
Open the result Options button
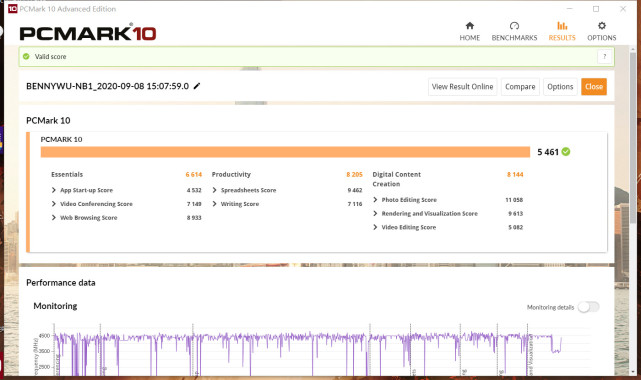(560, 87)
